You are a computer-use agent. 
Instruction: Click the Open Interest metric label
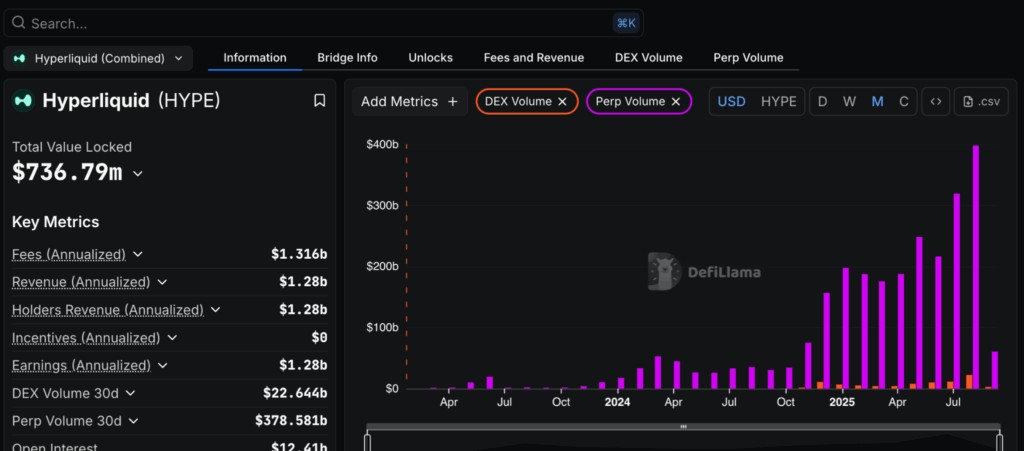pos(55,447)
